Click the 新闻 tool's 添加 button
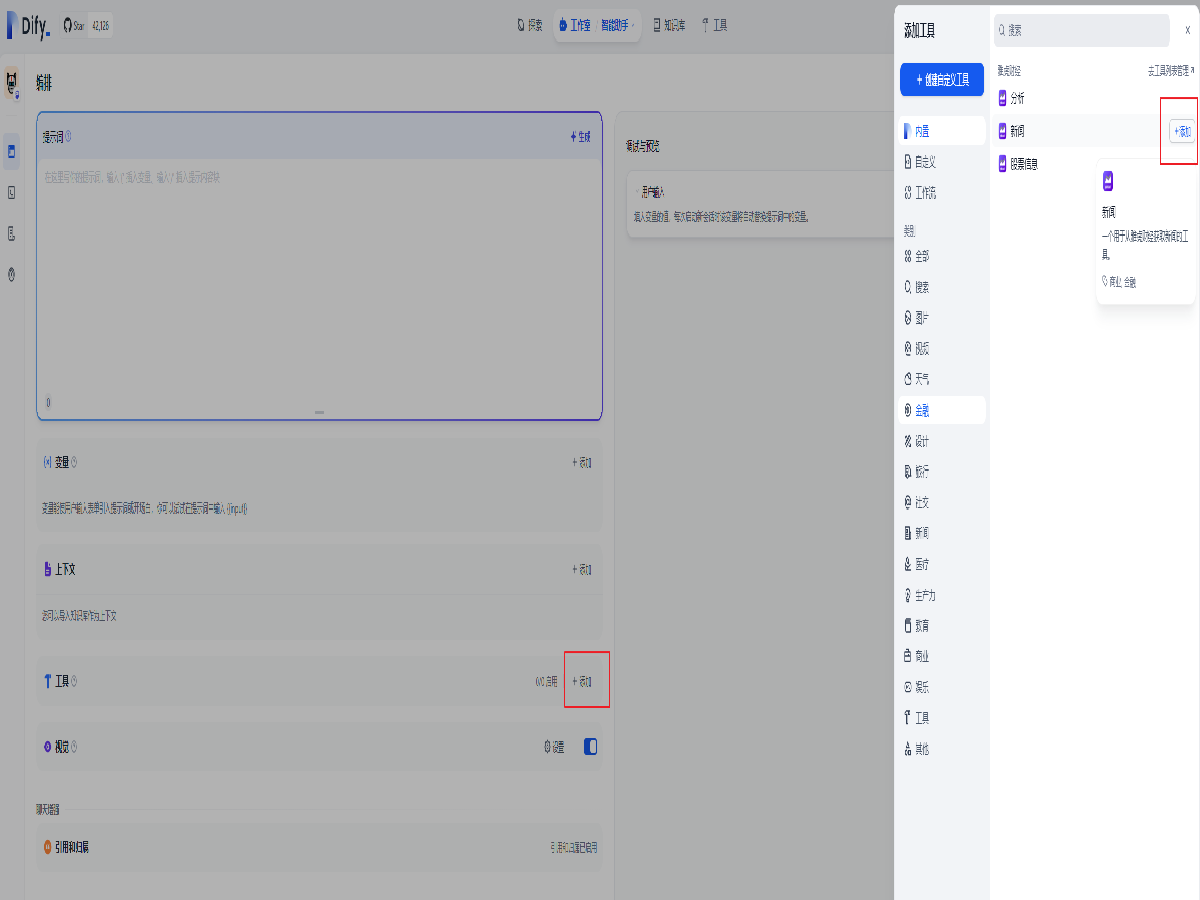Image resolution: width=1200 pixels, height=900 pixels. pos(1182,131)
